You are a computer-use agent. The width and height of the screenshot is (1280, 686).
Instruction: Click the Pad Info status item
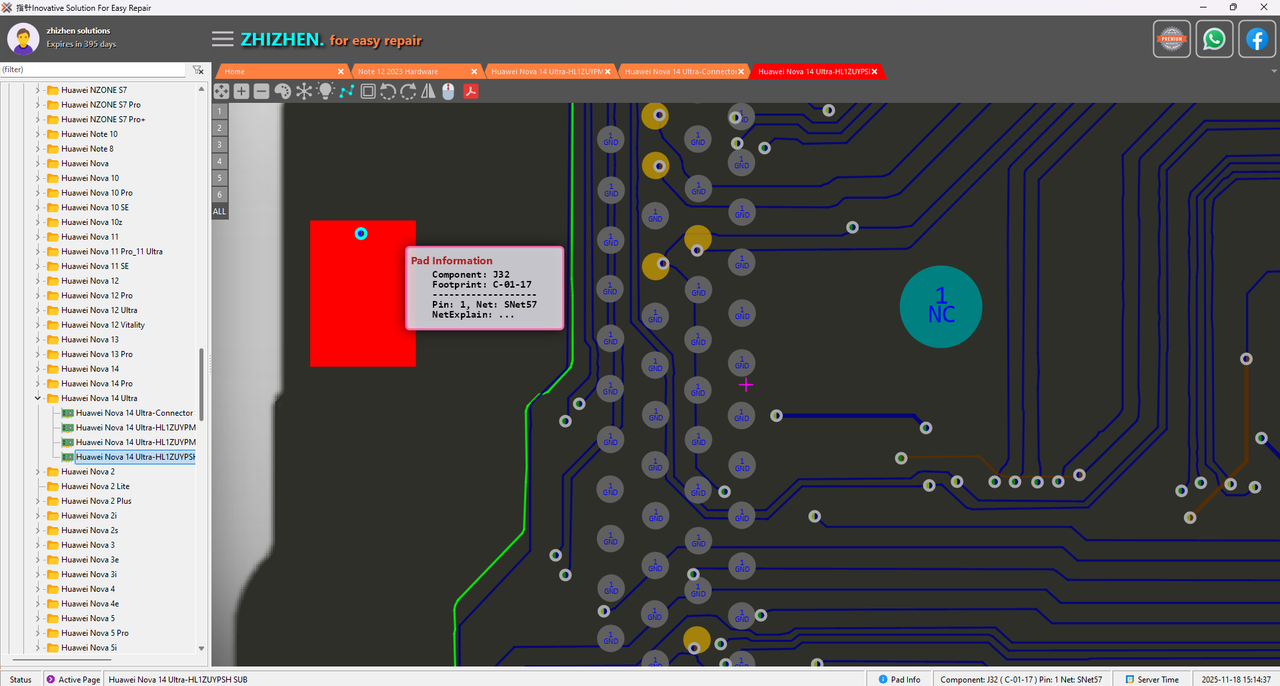(x=899, y=679)
